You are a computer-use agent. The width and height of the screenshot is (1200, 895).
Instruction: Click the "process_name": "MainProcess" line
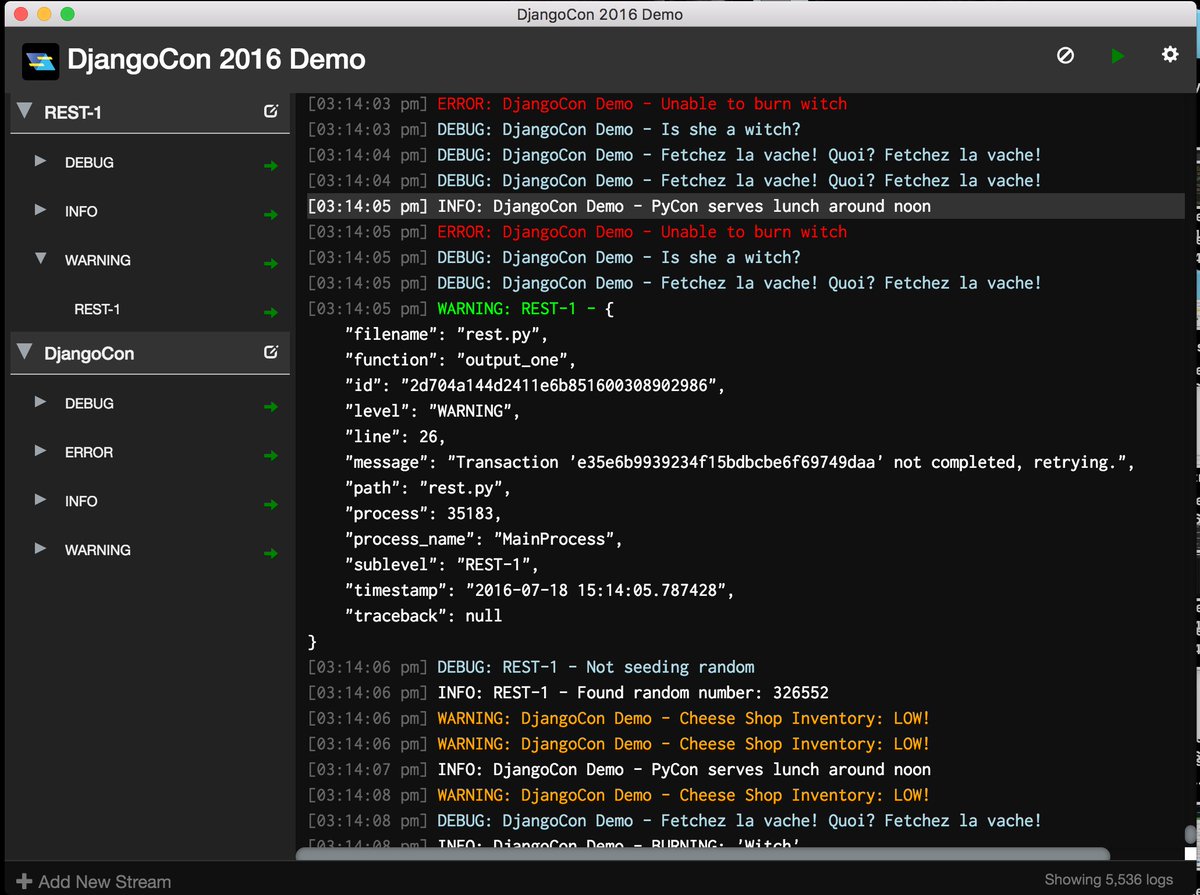pyautogui.click(x=484, y=539)
